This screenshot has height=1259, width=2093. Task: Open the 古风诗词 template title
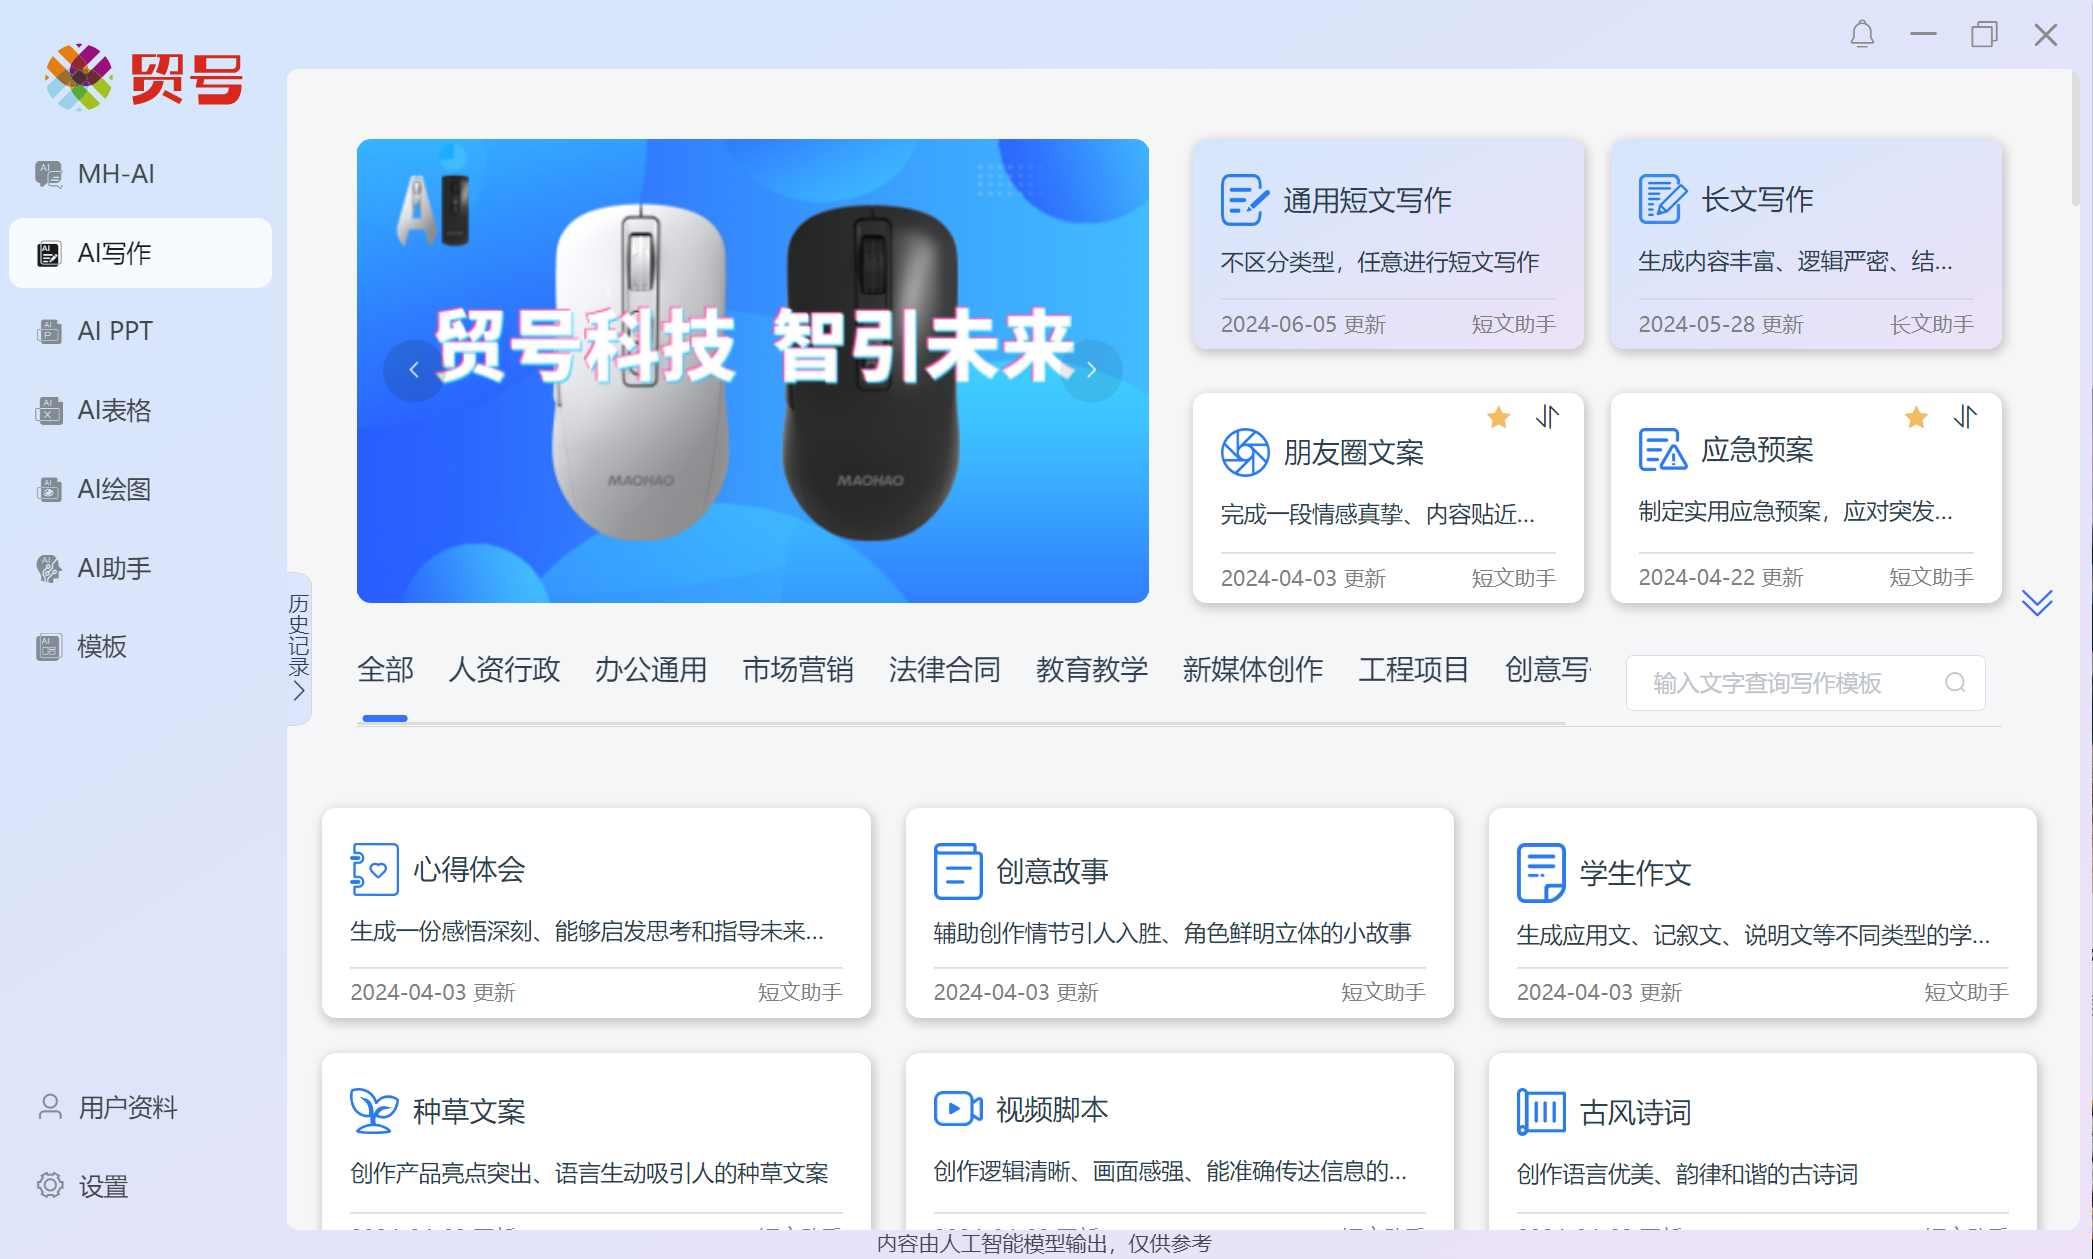[x=1635, y=1112]
